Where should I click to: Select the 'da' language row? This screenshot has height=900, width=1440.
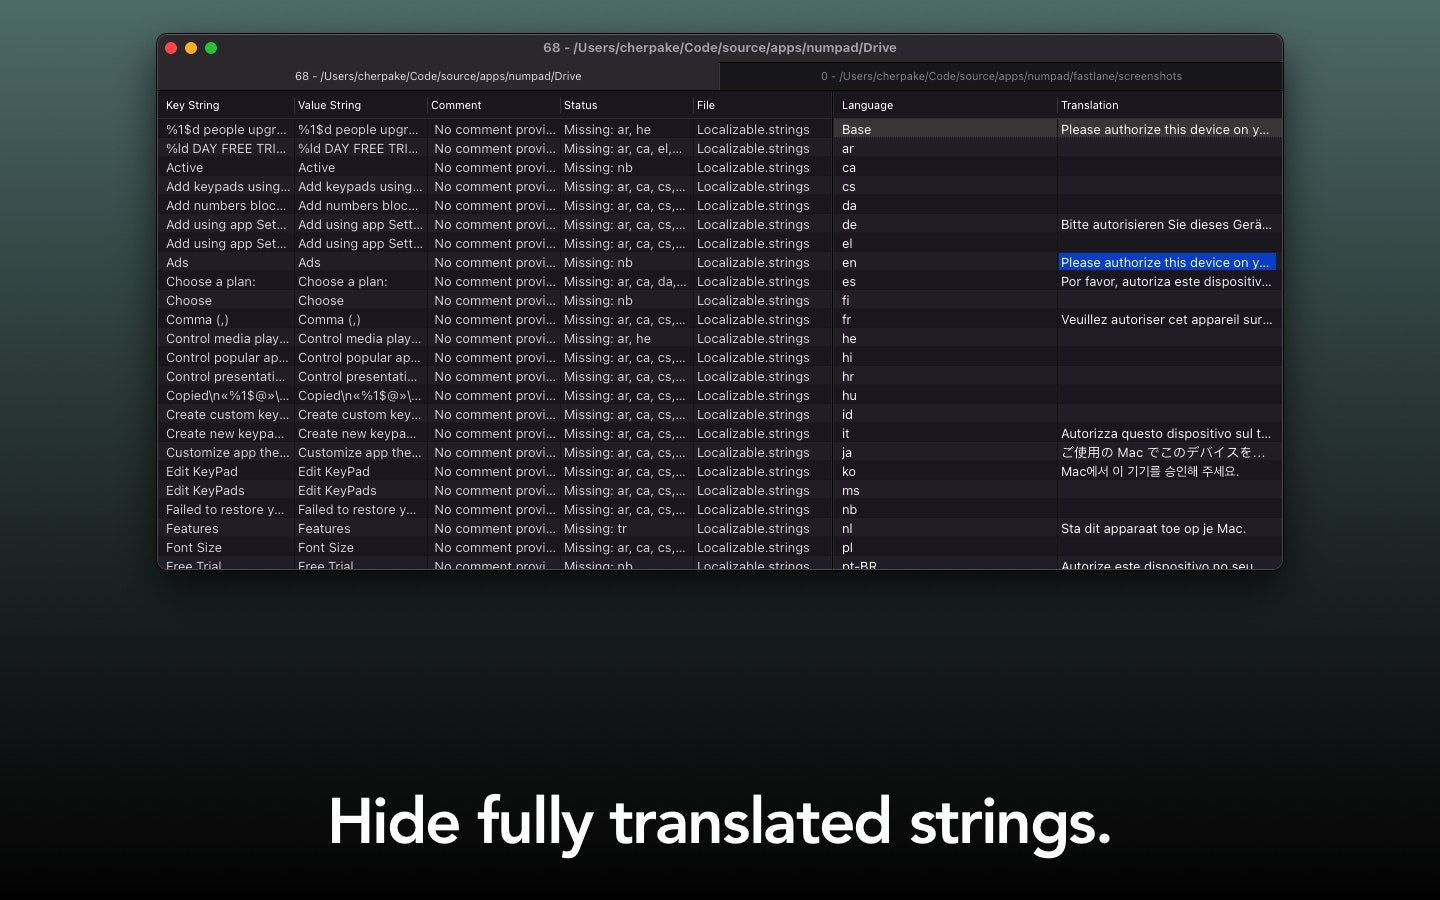click(x=1058, y=205)
